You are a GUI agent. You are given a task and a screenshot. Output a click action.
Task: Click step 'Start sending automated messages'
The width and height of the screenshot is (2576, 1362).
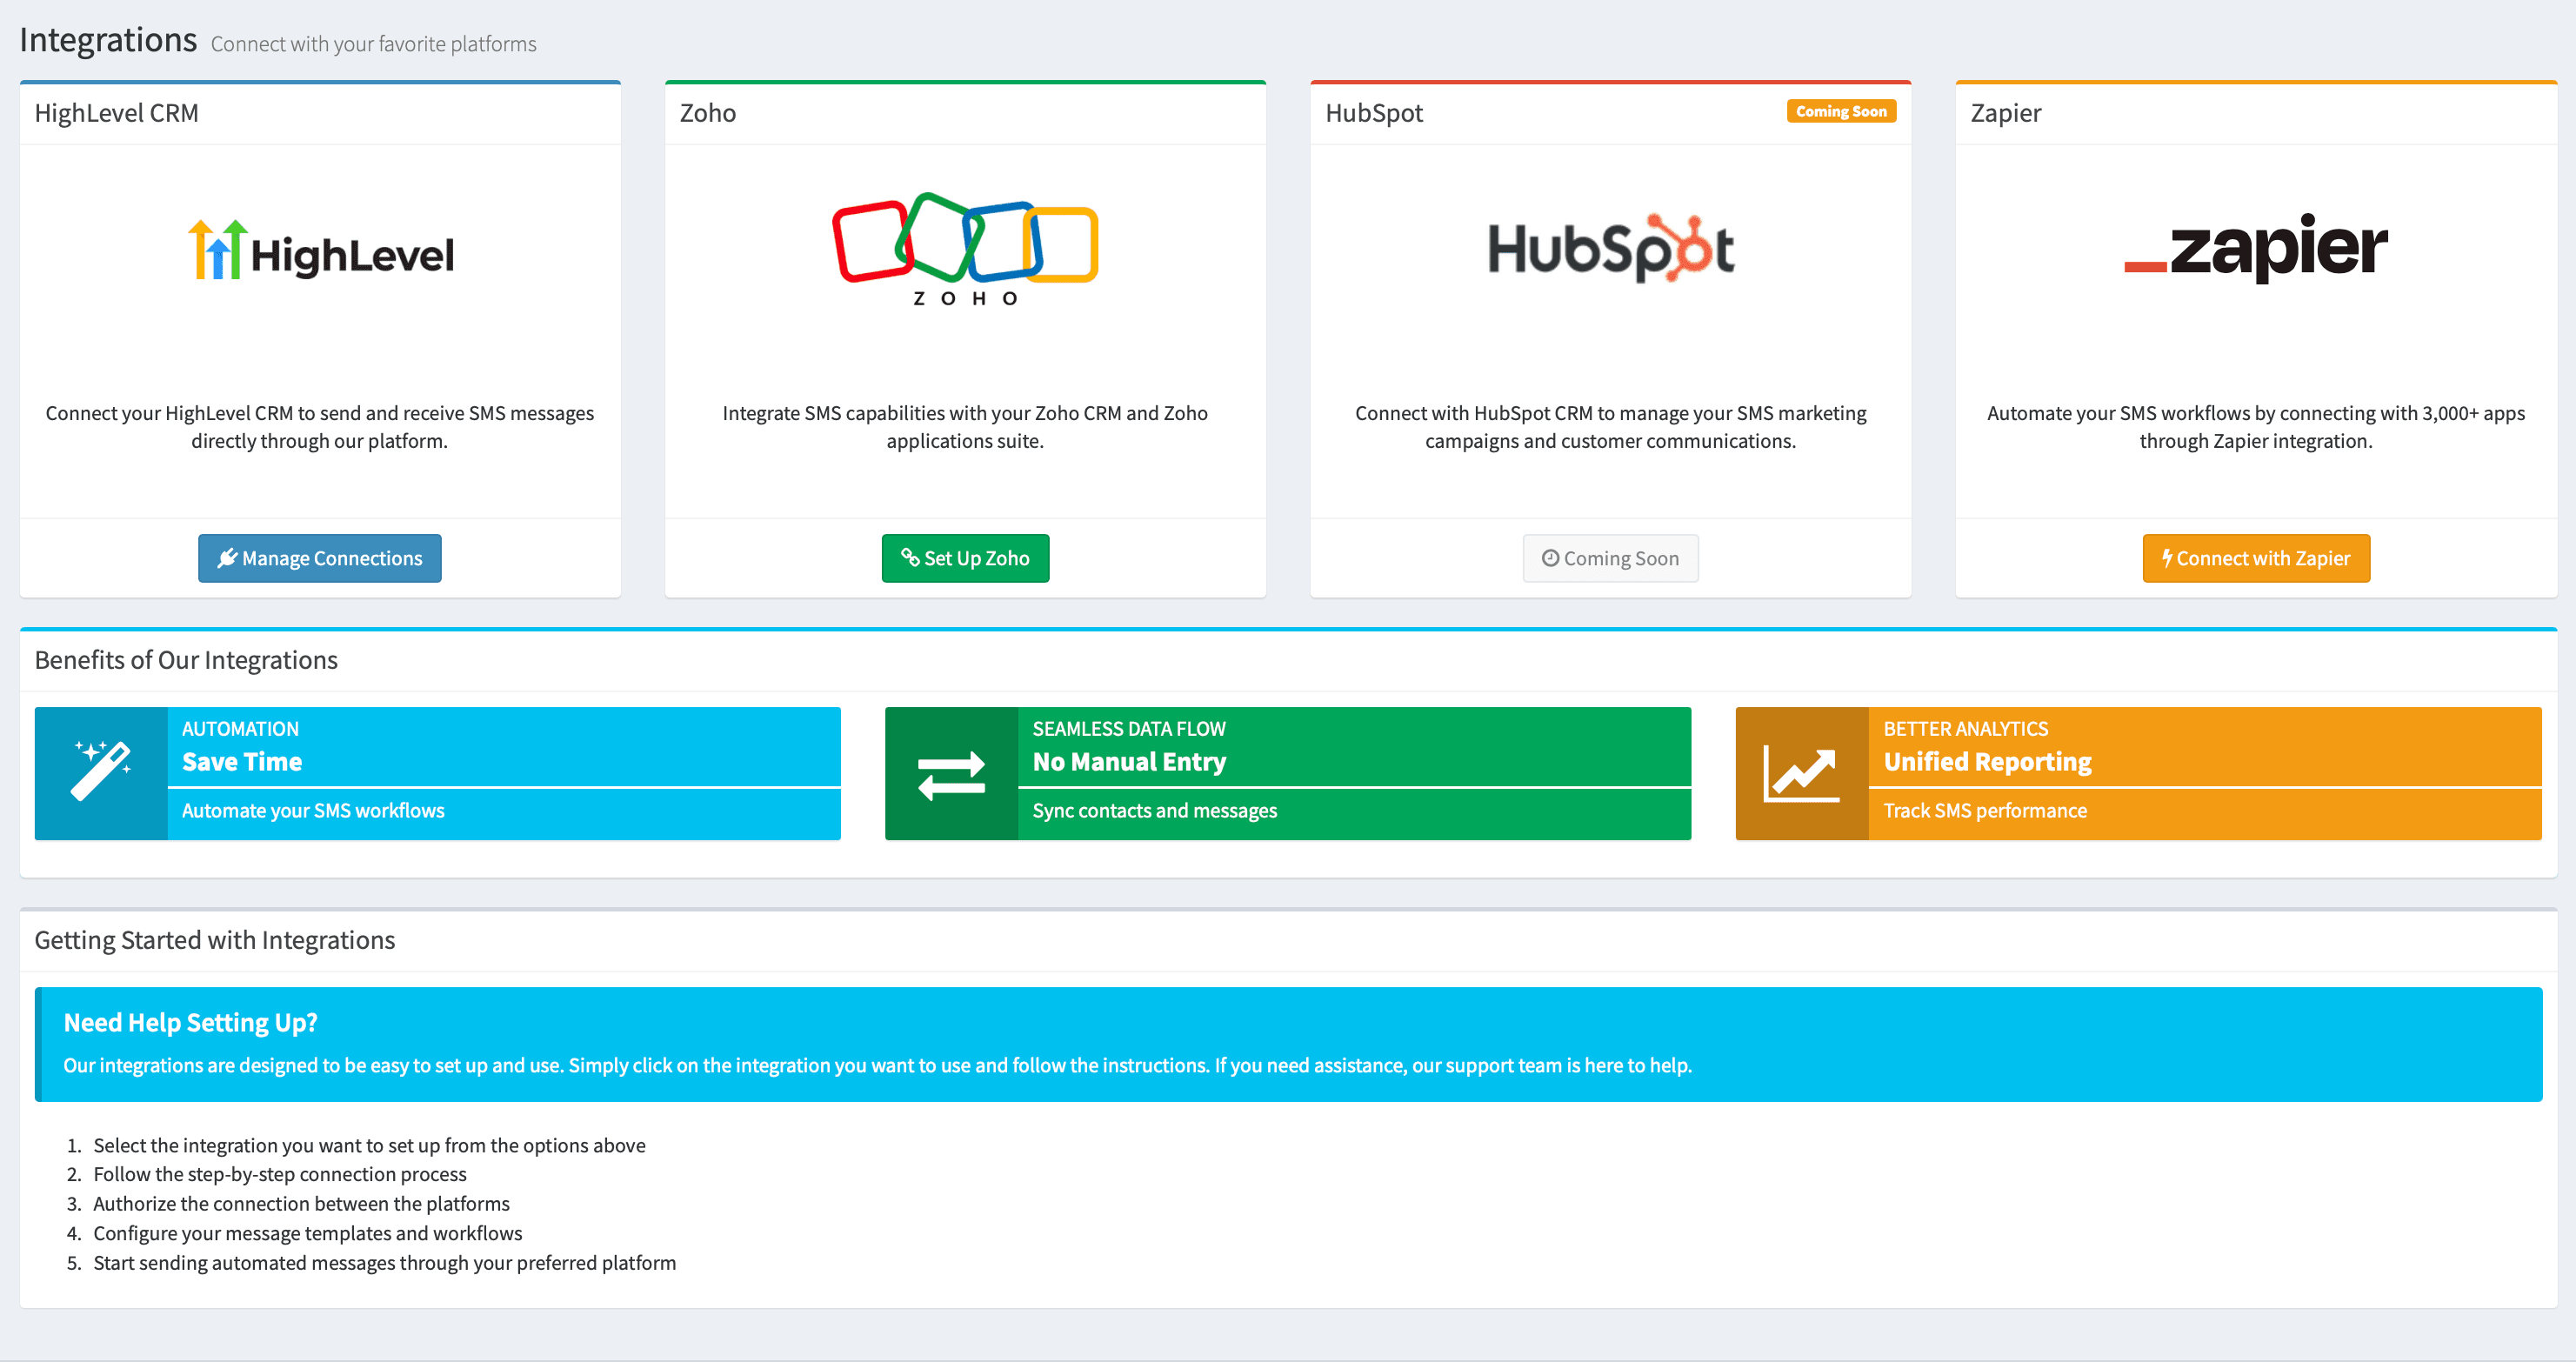pos(384,1263)
